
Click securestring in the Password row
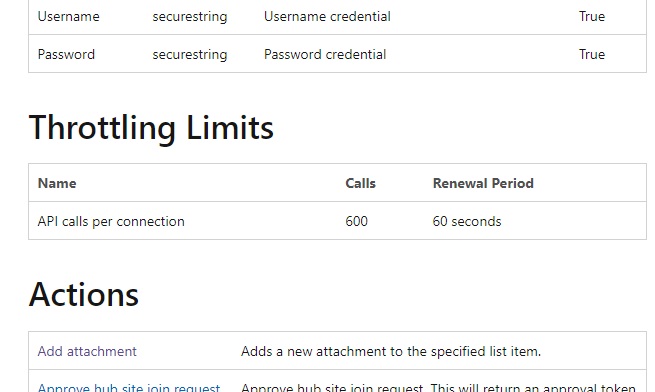(x=190, y=55)
